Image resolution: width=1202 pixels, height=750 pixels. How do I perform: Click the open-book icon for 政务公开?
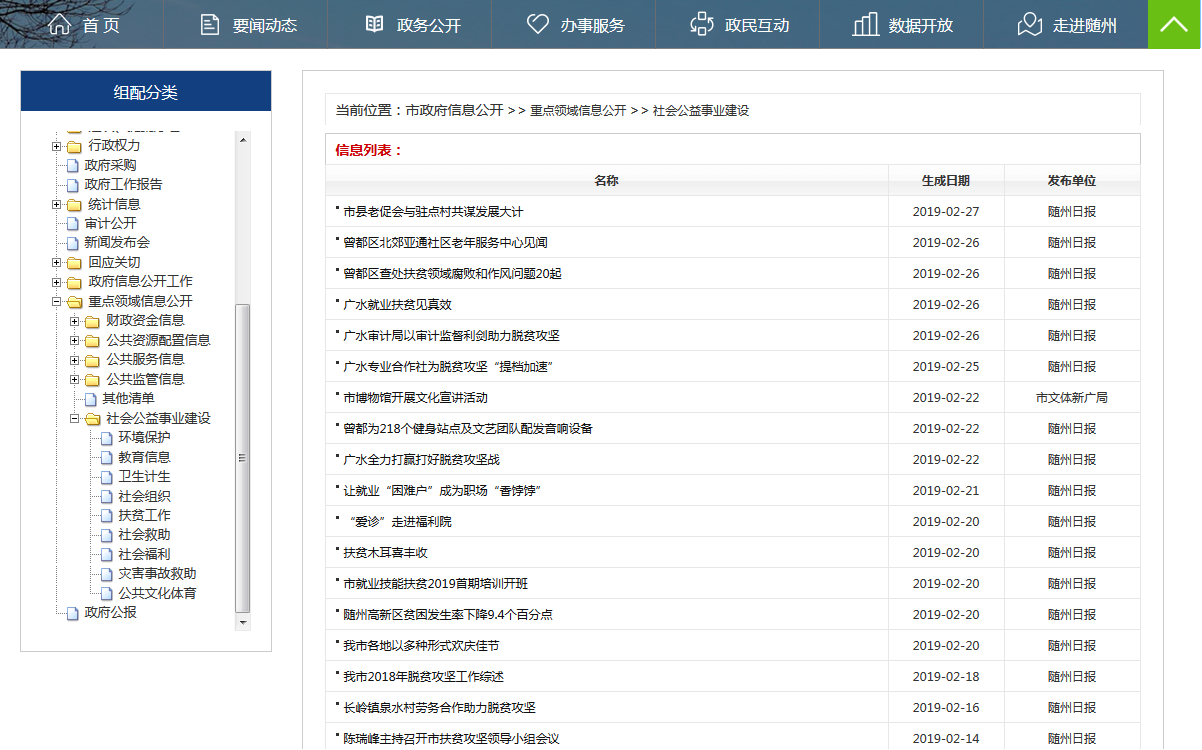(374, 24)
